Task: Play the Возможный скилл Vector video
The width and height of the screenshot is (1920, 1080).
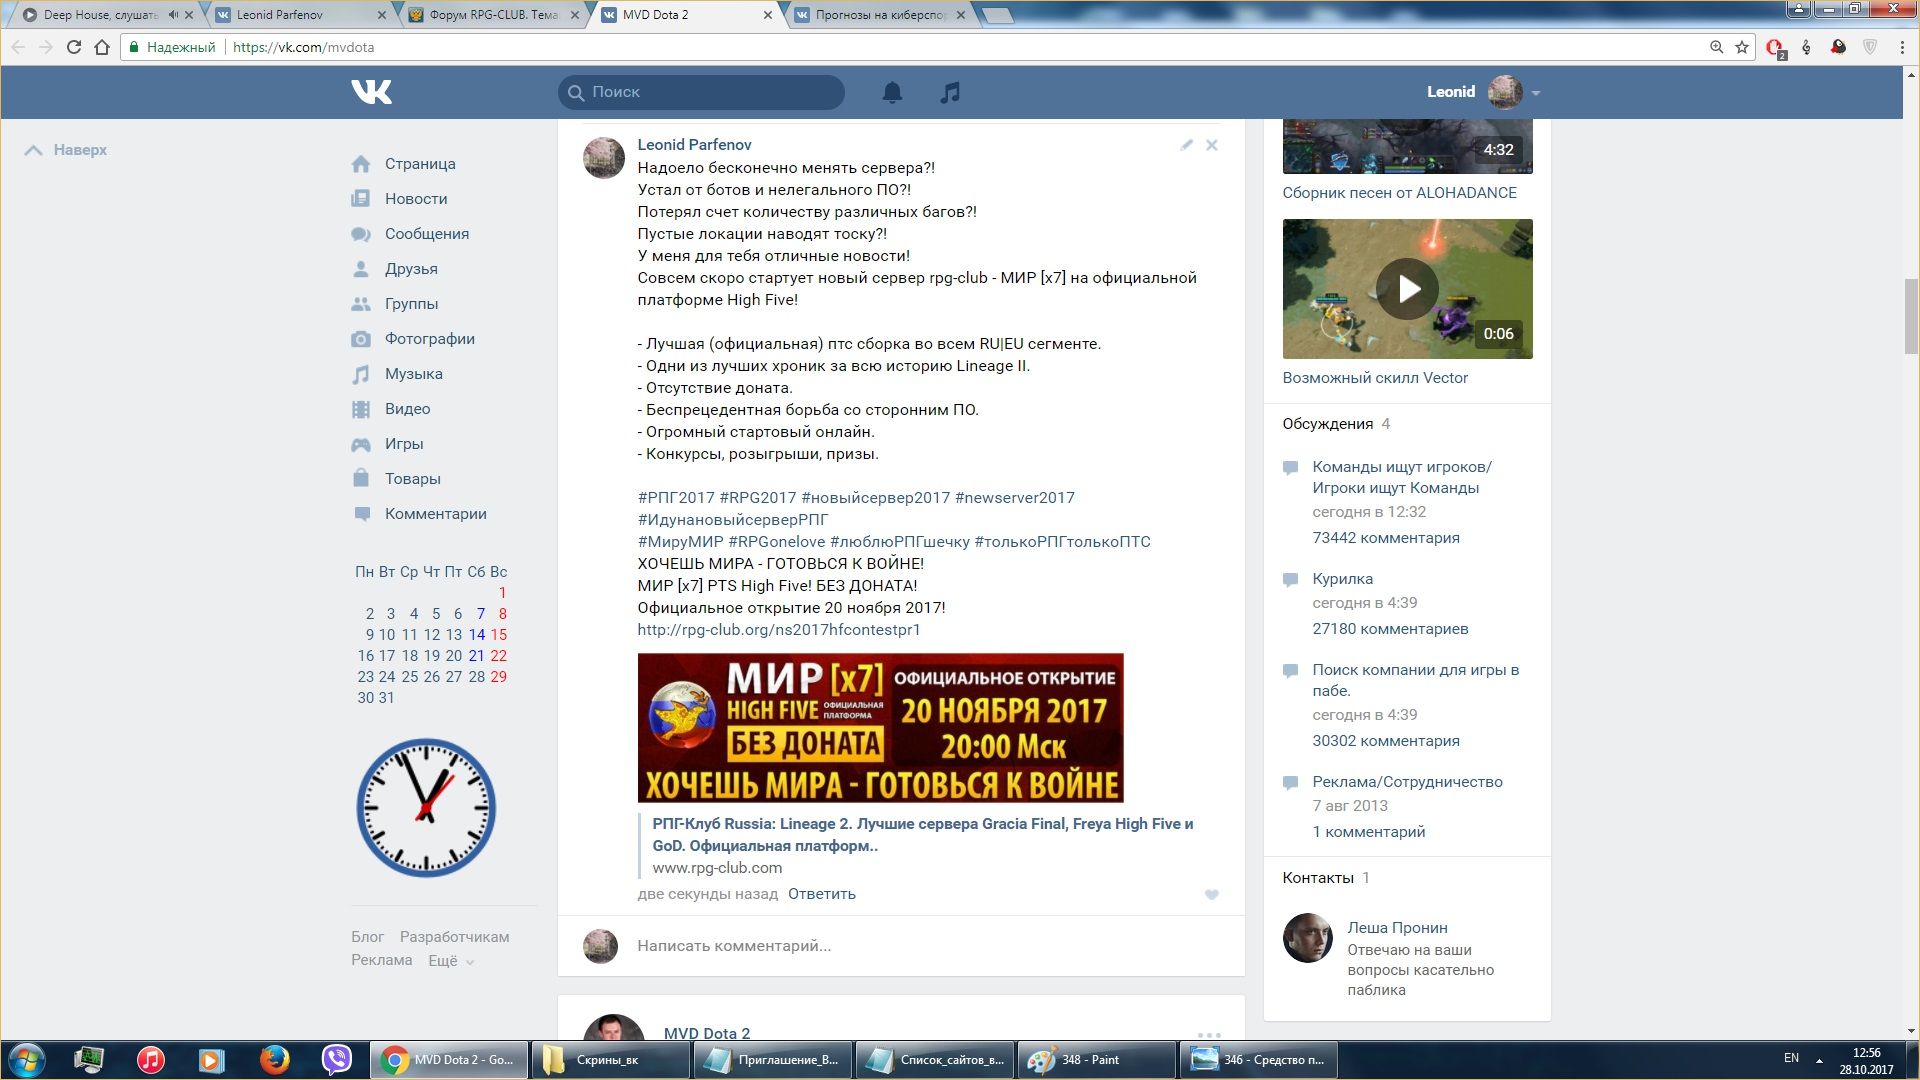Action: pyautogui.click(x=1406, y=289)
